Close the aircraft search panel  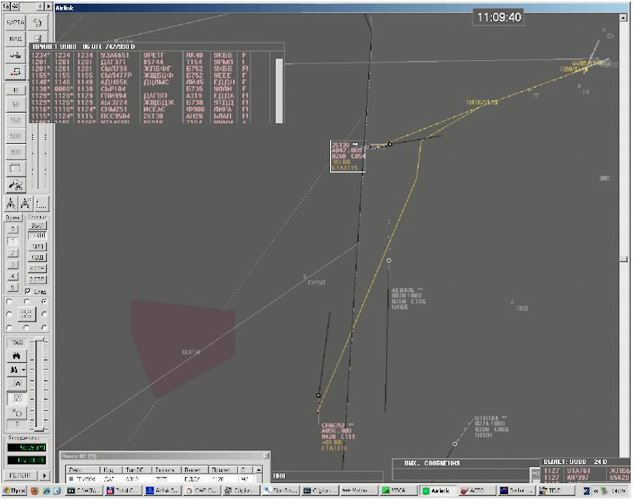266,456
